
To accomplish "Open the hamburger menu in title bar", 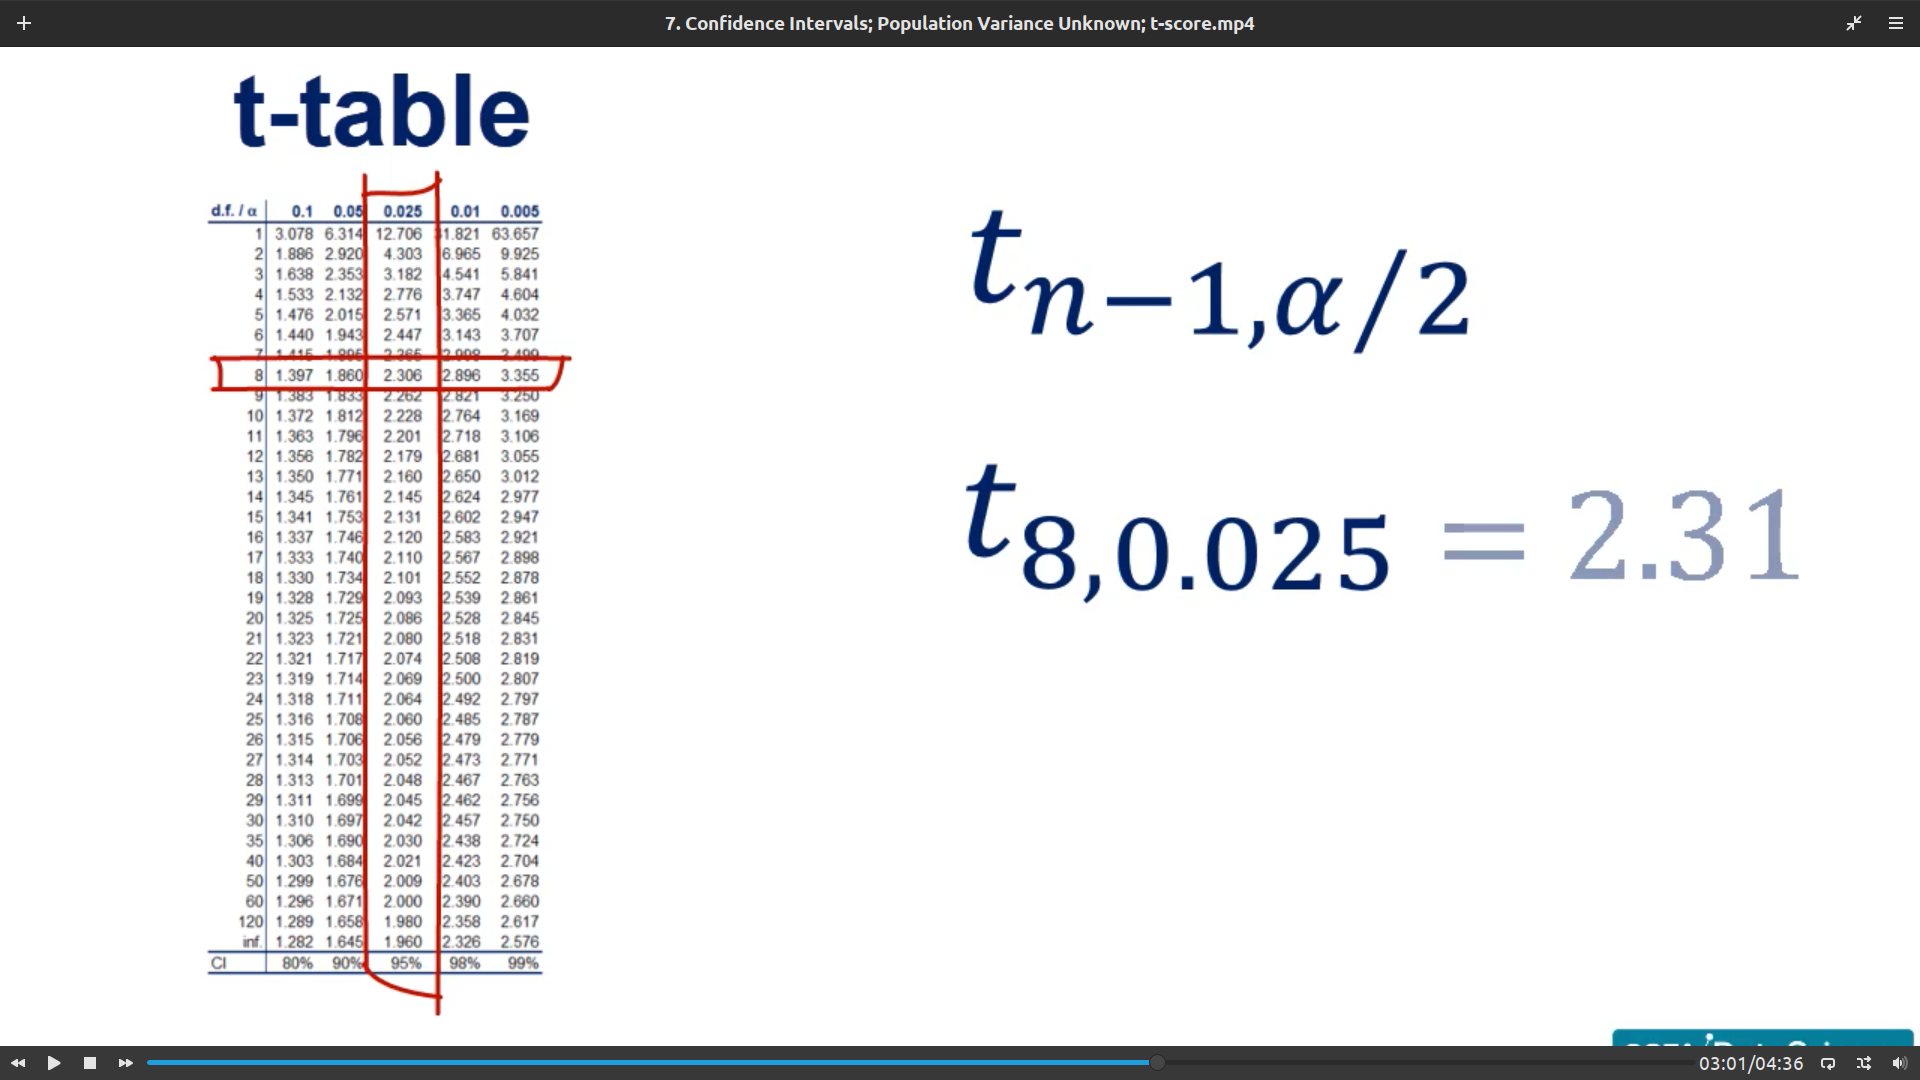I will coord(1895,23).
